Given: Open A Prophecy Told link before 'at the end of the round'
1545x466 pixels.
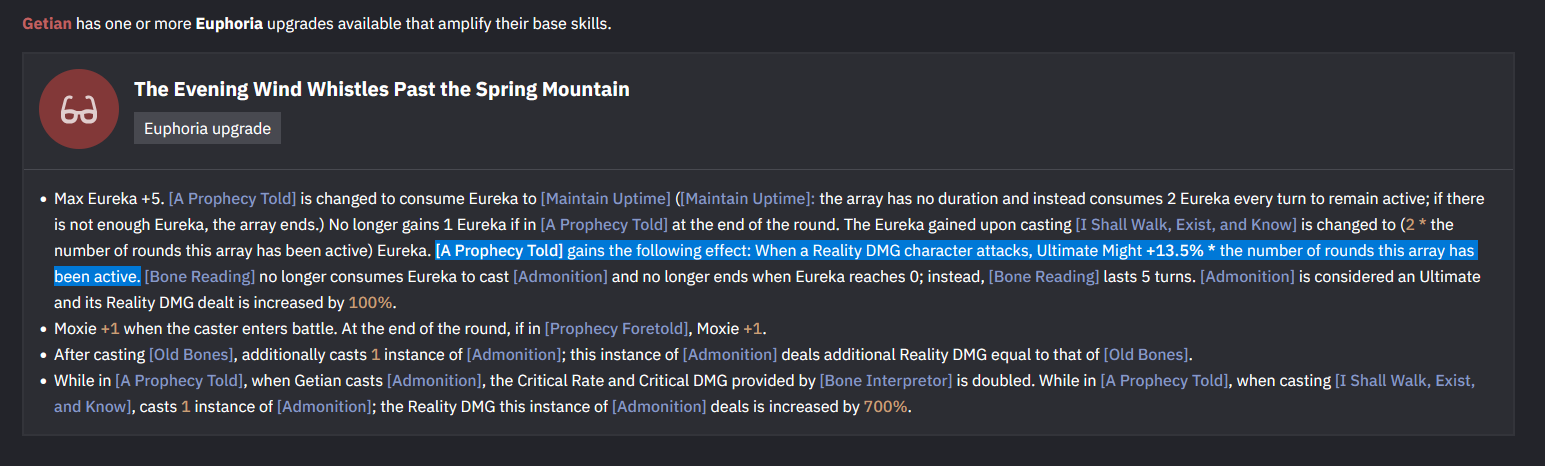Looking at the screenshot, I should pyautogui.click(x=604, y=224).
